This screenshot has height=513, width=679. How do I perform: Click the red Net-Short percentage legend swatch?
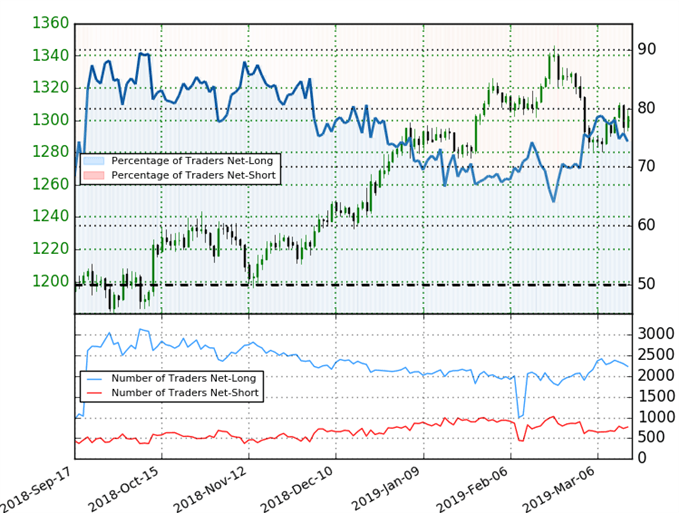(x=94, y=175)
